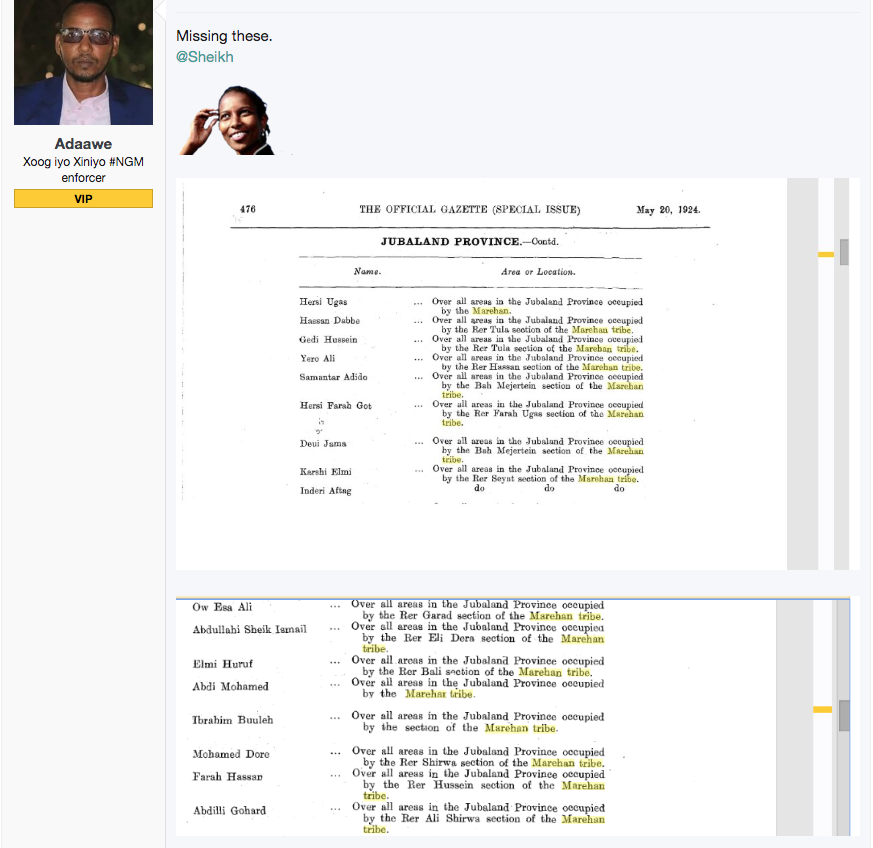Click the yellow VIP badge
This screenshot has height=848, width=873.
[x=83, y=199]
